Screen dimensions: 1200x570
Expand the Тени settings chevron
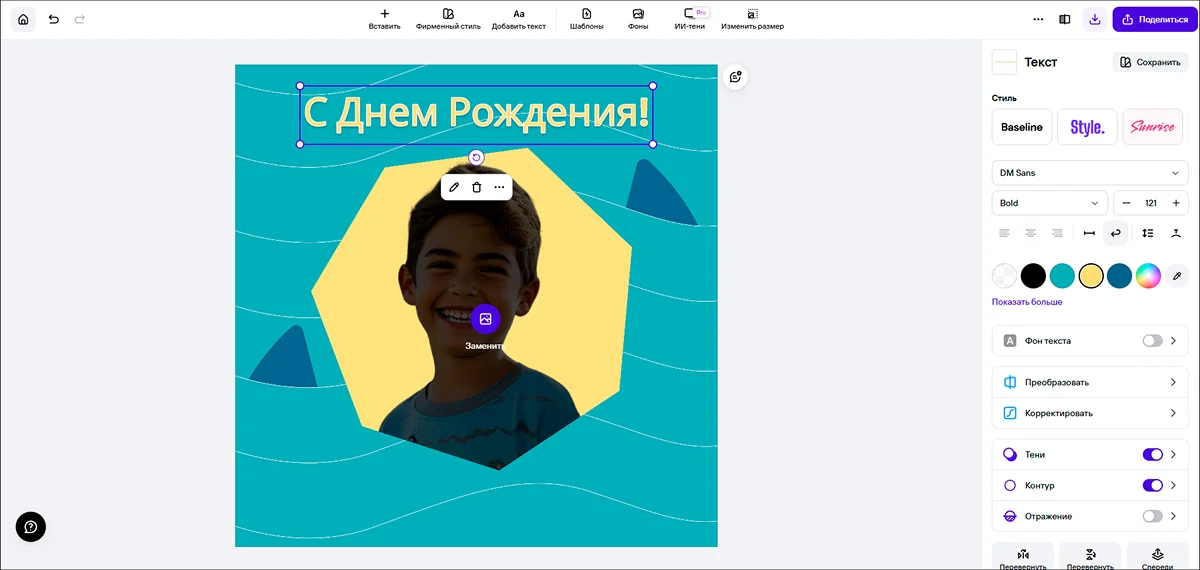(1174, 454)
